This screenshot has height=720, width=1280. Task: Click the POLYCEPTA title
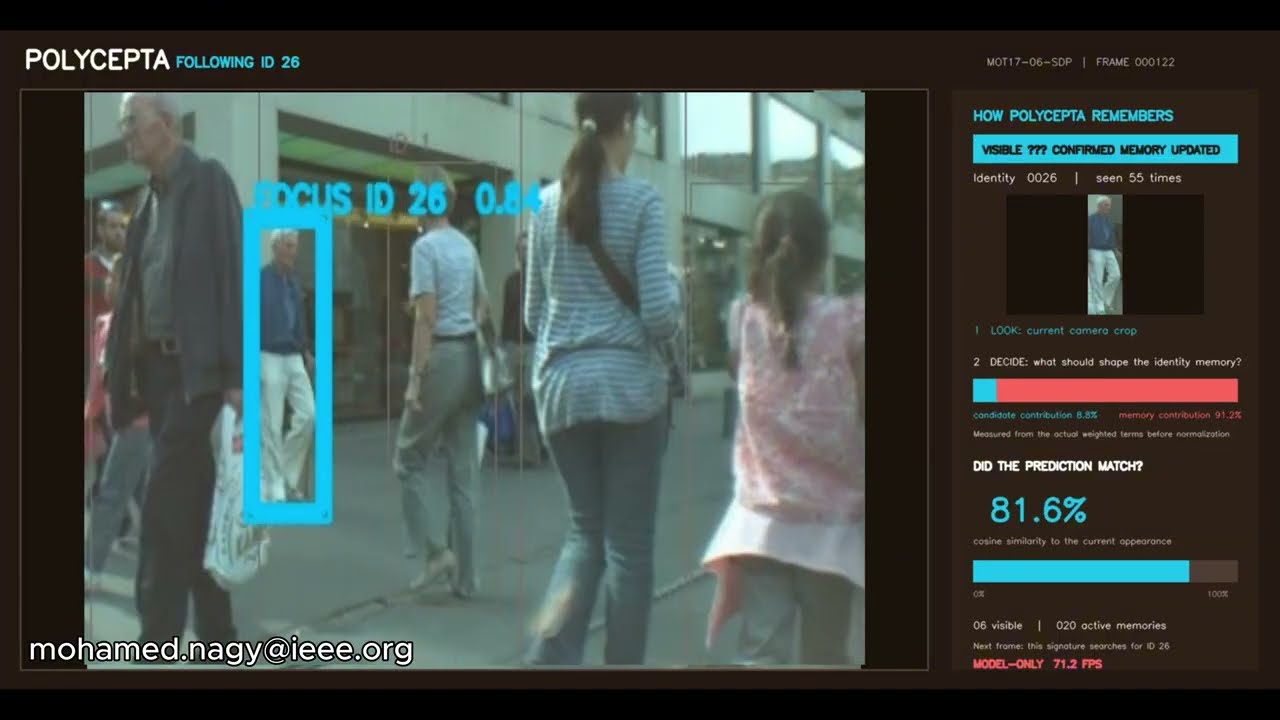(97, 60)
